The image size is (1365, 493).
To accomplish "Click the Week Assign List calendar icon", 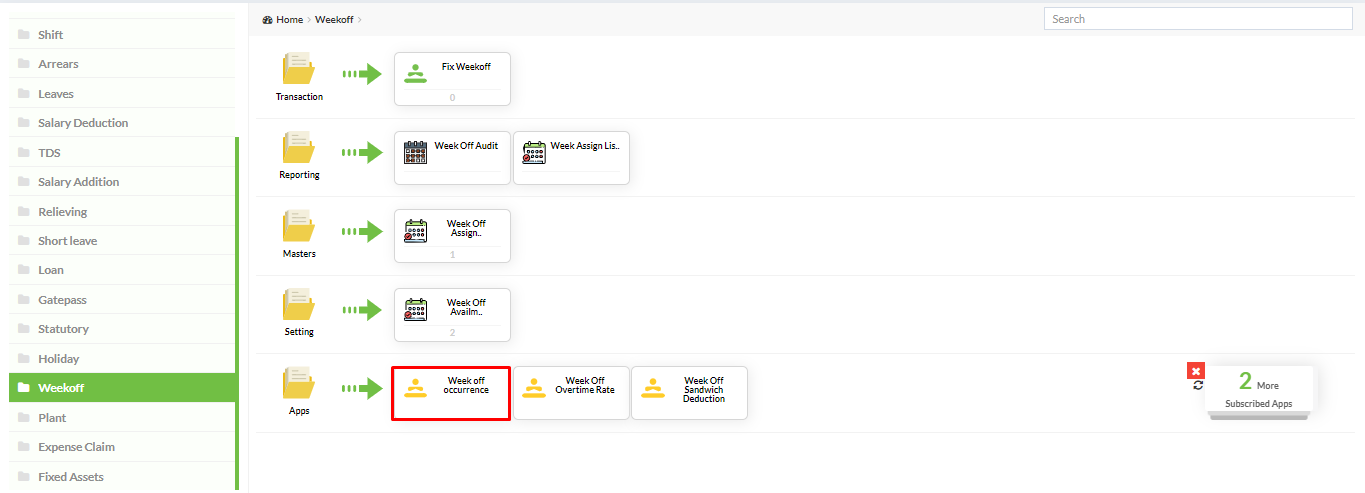I will (x=534, y=152).
